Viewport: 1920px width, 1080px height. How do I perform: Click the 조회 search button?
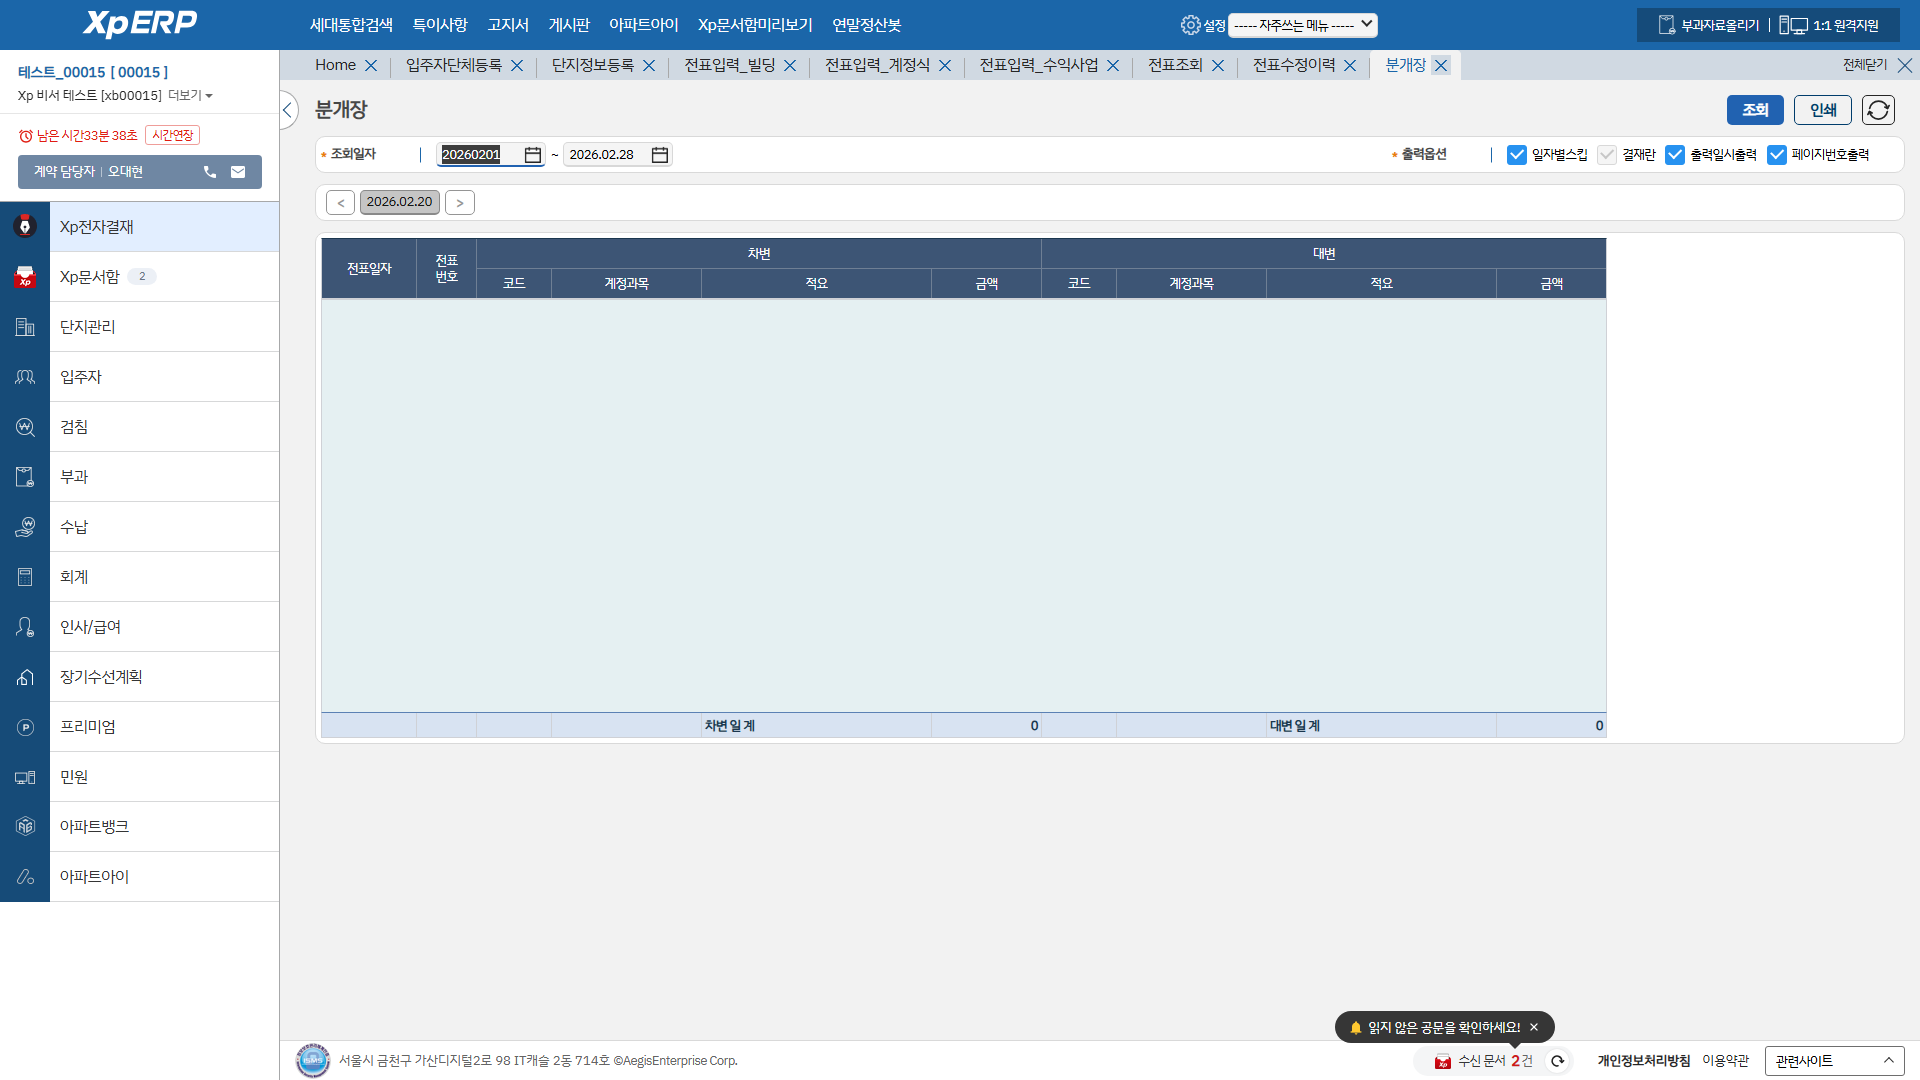coord(1755,110)
